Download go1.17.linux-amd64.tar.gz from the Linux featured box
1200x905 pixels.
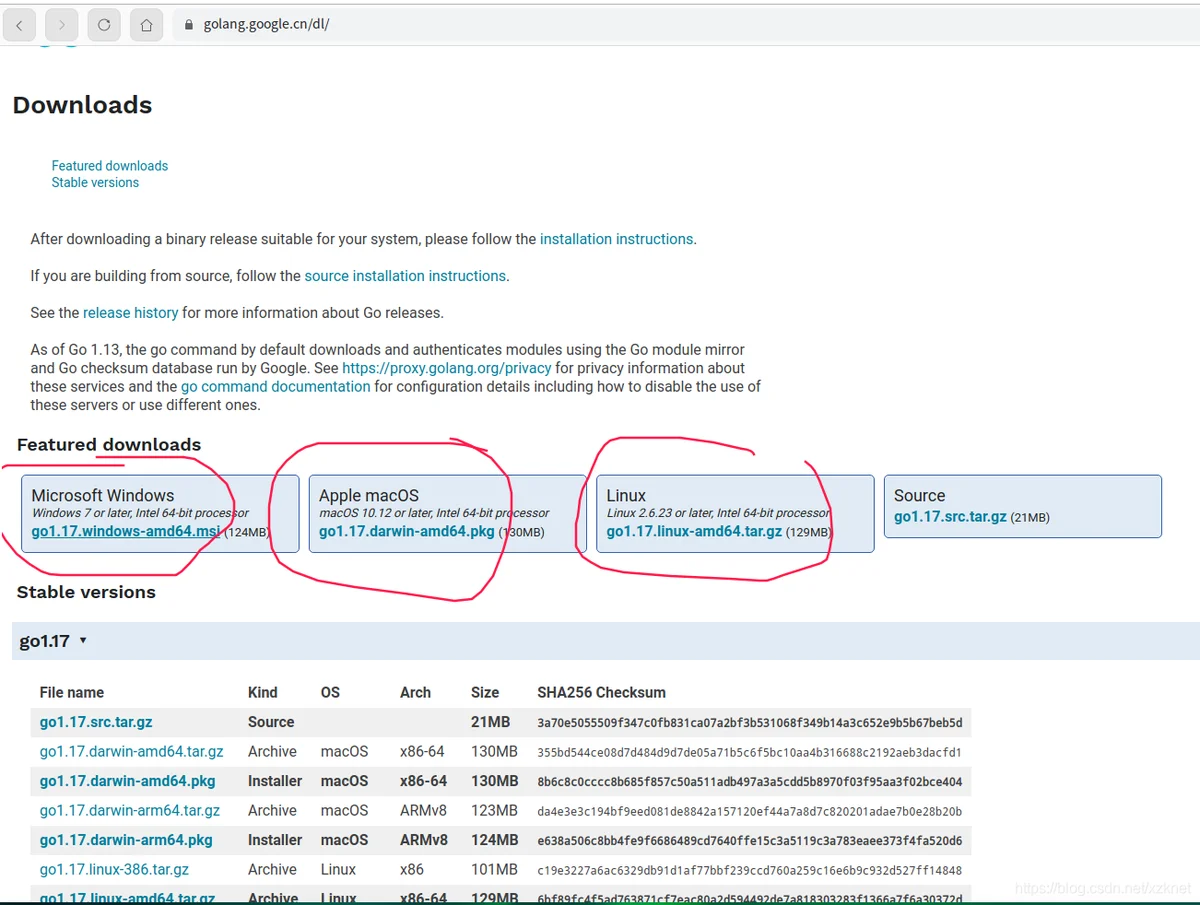[694, 532]
